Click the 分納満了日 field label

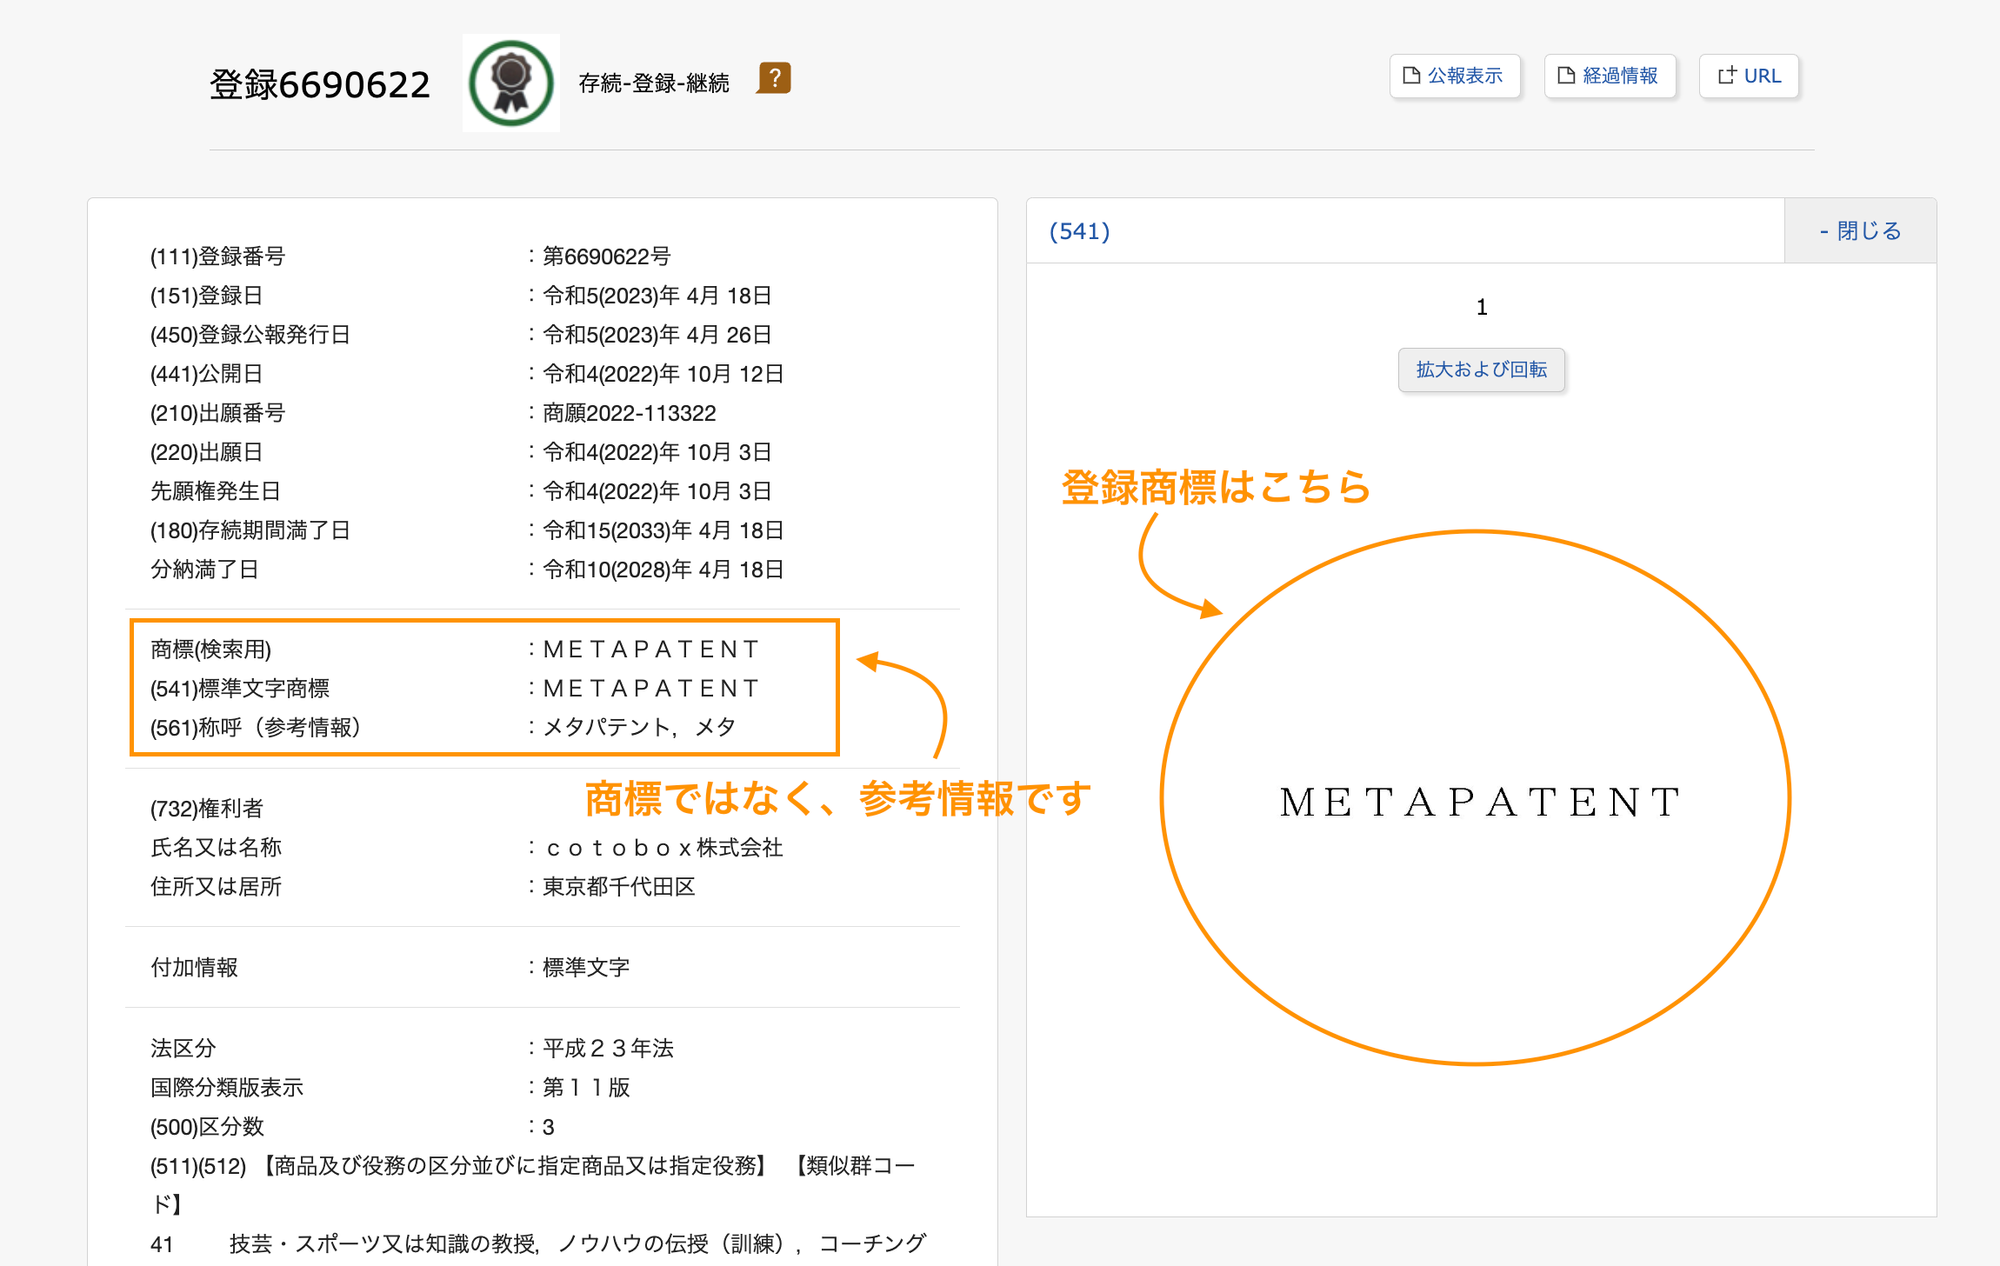click(x=205, y=569)
